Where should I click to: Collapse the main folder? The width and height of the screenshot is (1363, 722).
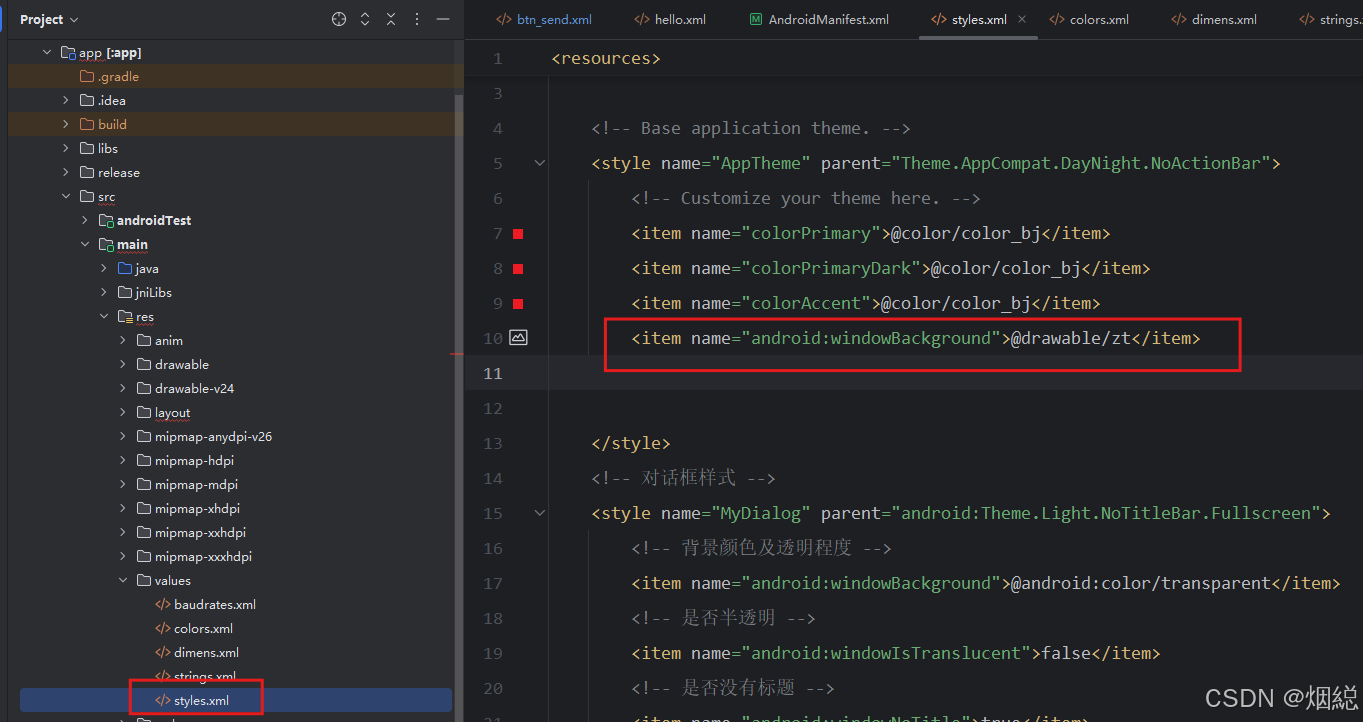tap(85, 244)
